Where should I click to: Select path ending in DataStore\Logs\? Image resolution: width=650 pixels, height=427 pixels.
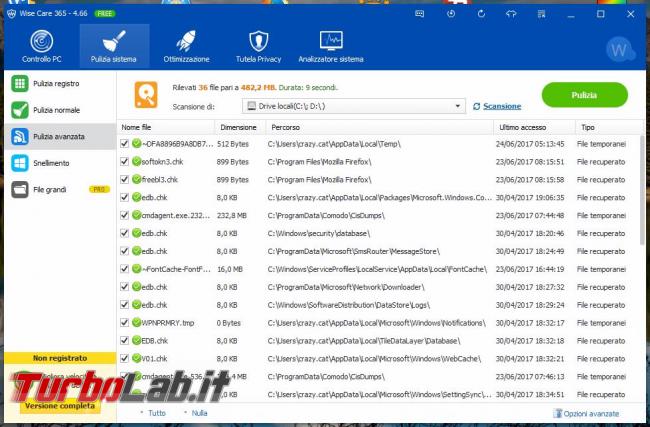(348, 305)
